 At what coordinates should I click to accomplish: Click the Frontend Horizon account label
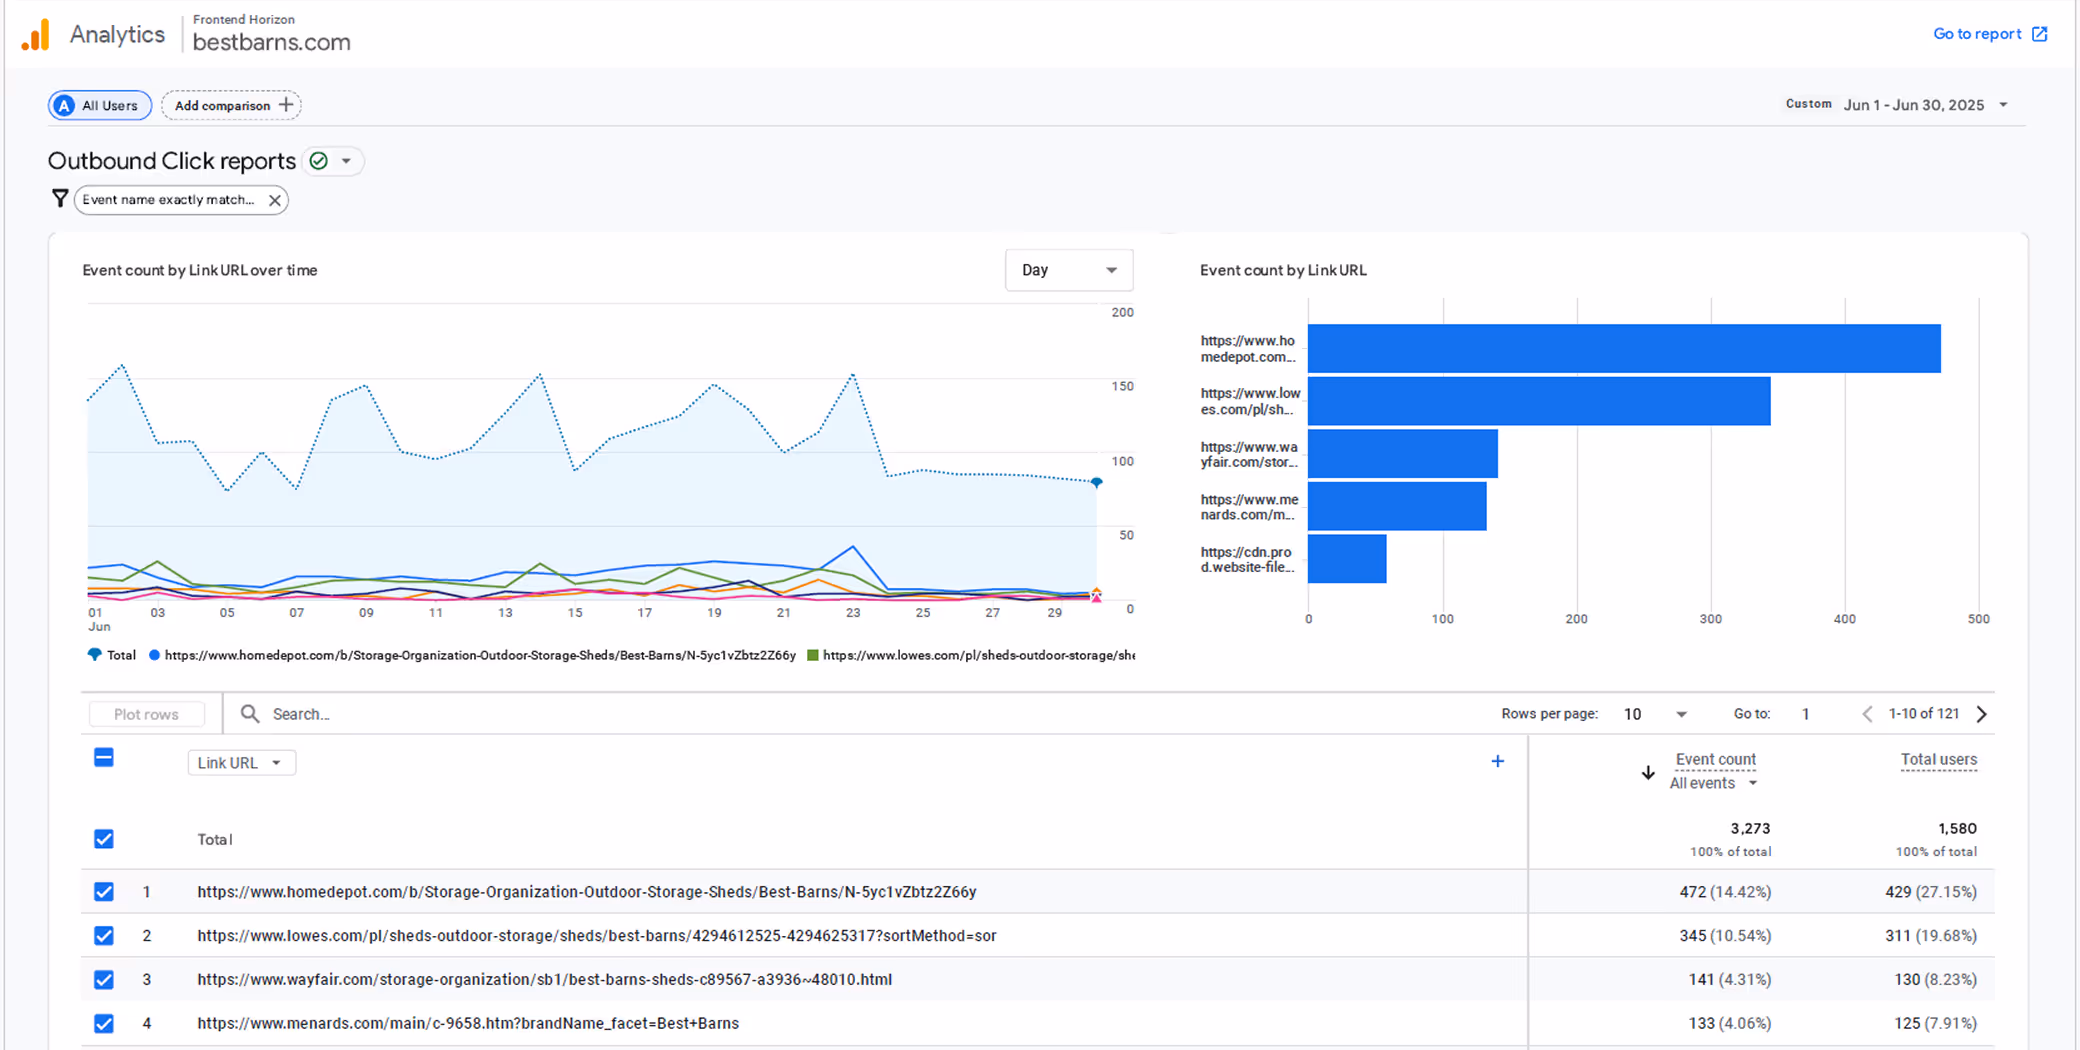244,19
